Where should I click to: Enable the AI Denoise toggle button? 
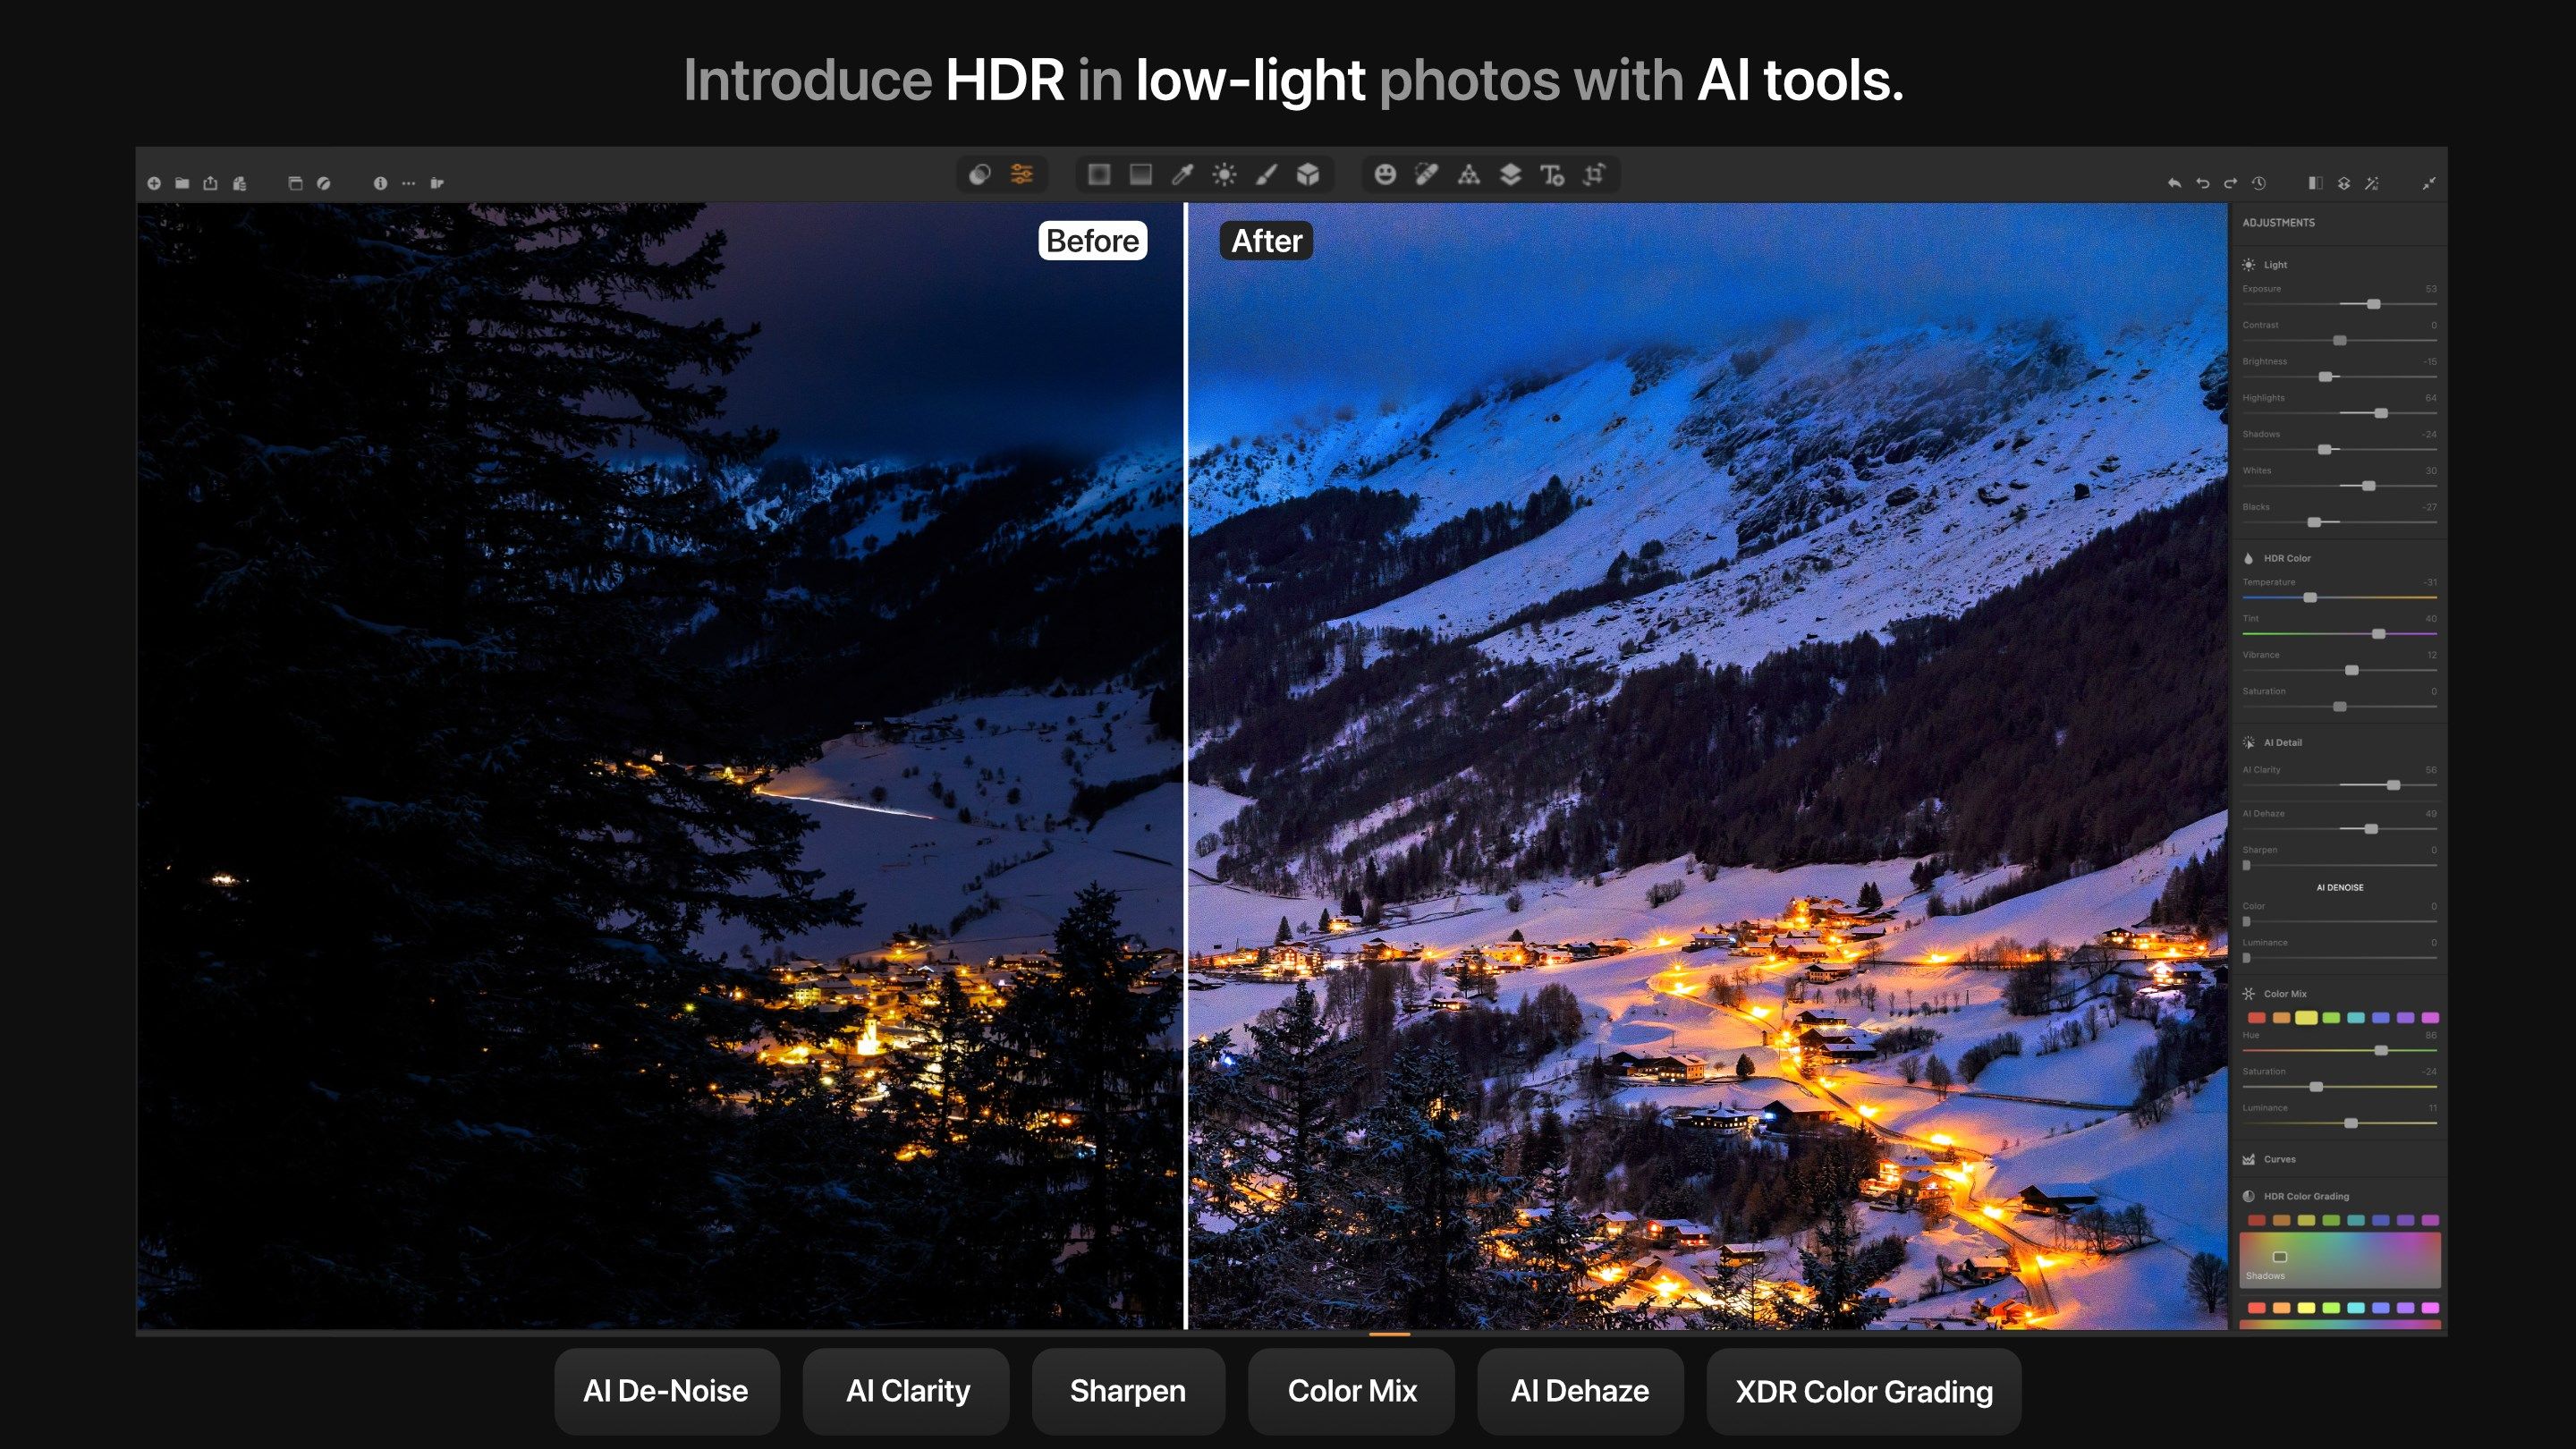tap(2339, 885)
